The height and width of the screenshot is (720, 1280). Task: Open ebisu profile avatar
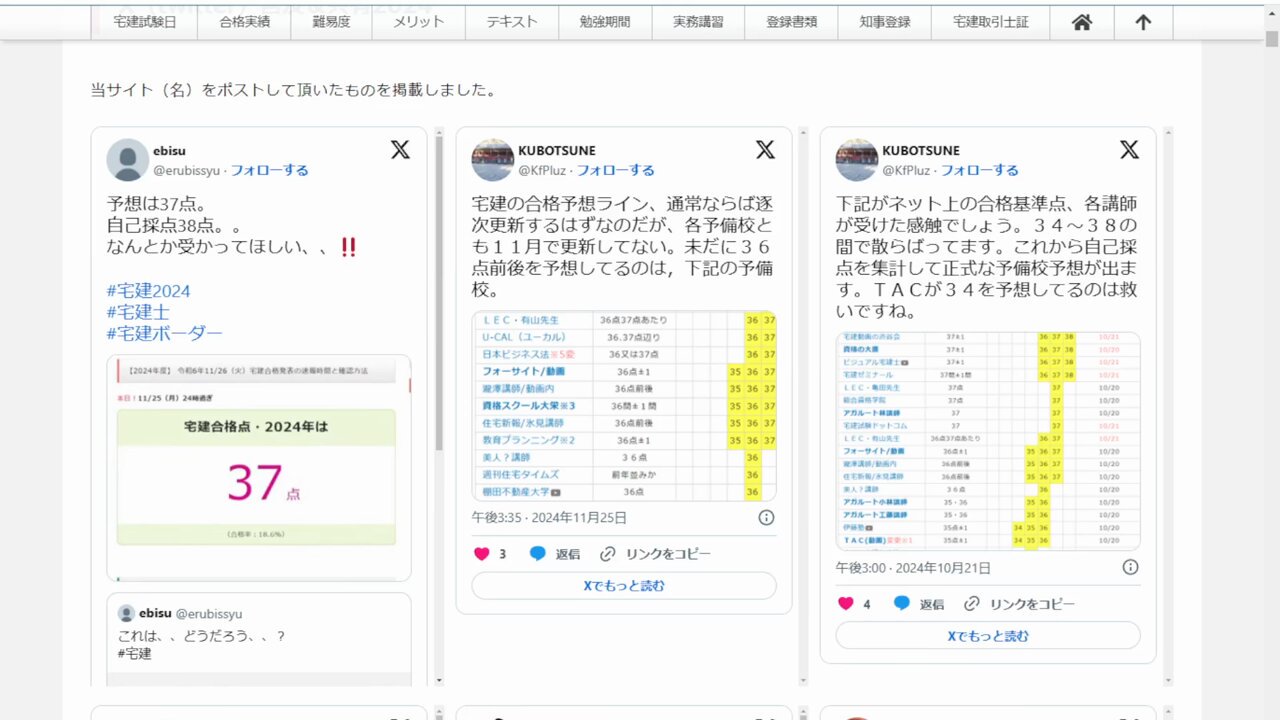point(128,160)
